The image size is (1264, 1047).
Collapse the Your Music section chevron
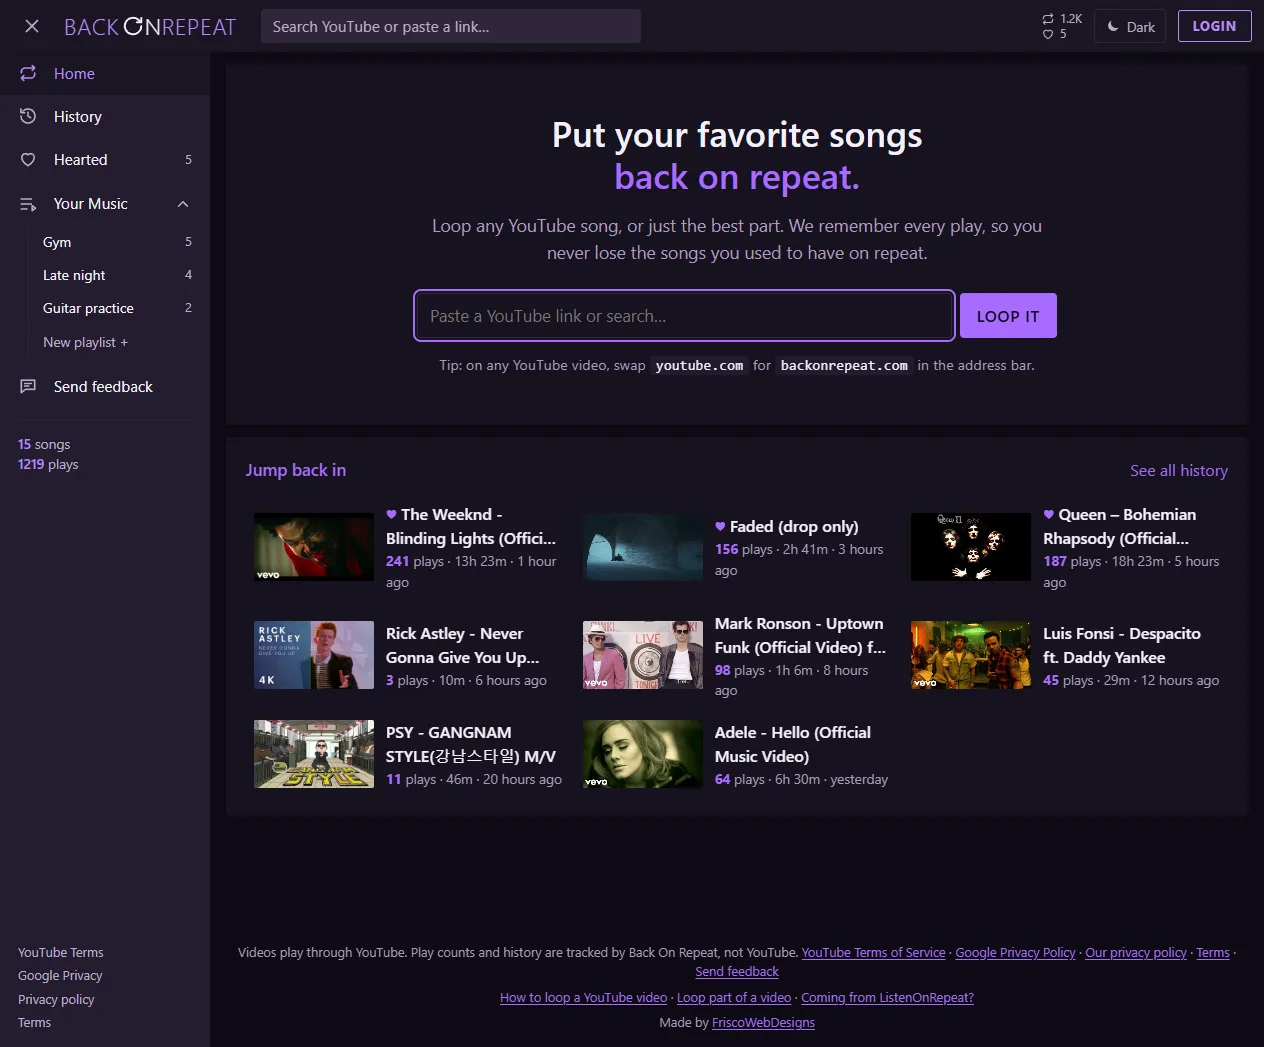click(183, 204)
